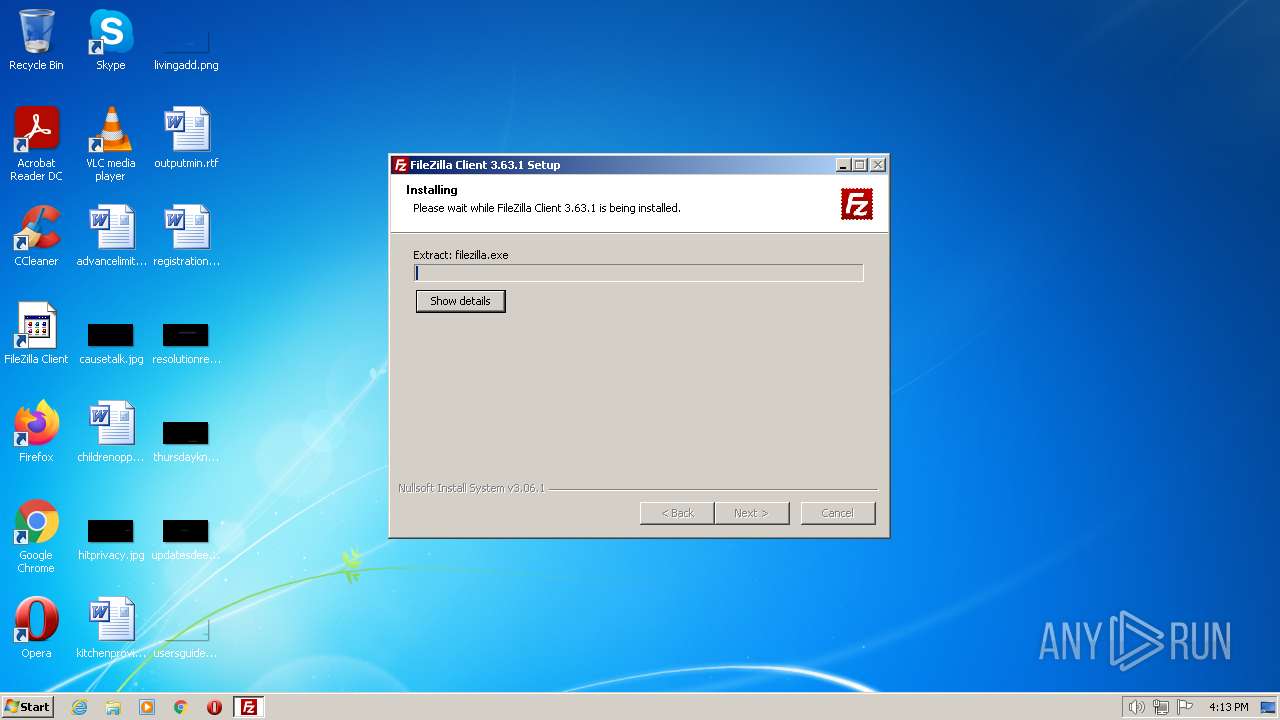The image size is (1280, 720).
Task: Open Windows Explorer from taskbar
Action: tap(113, 707)
